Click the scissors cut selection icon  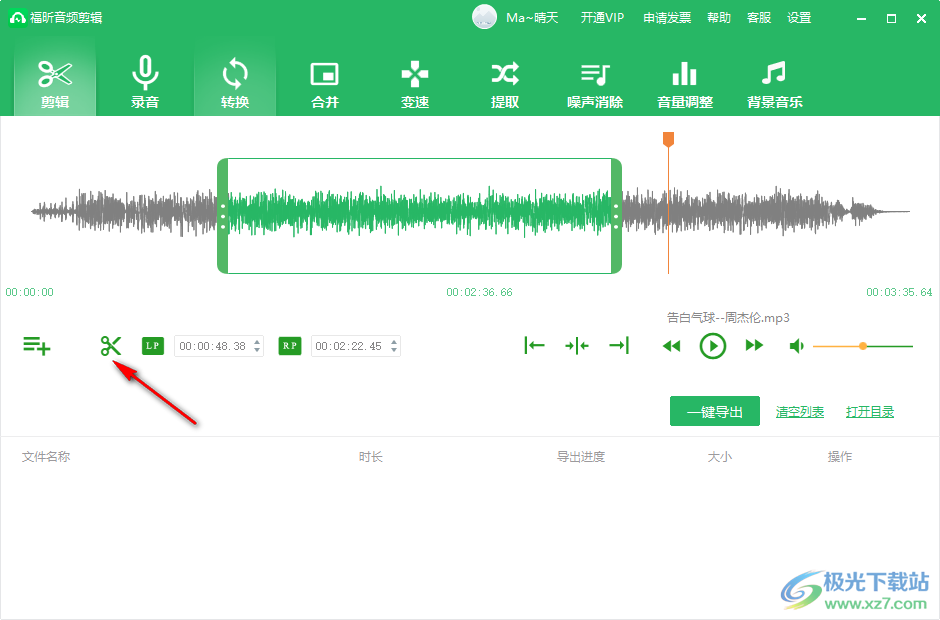click(111, 346)
